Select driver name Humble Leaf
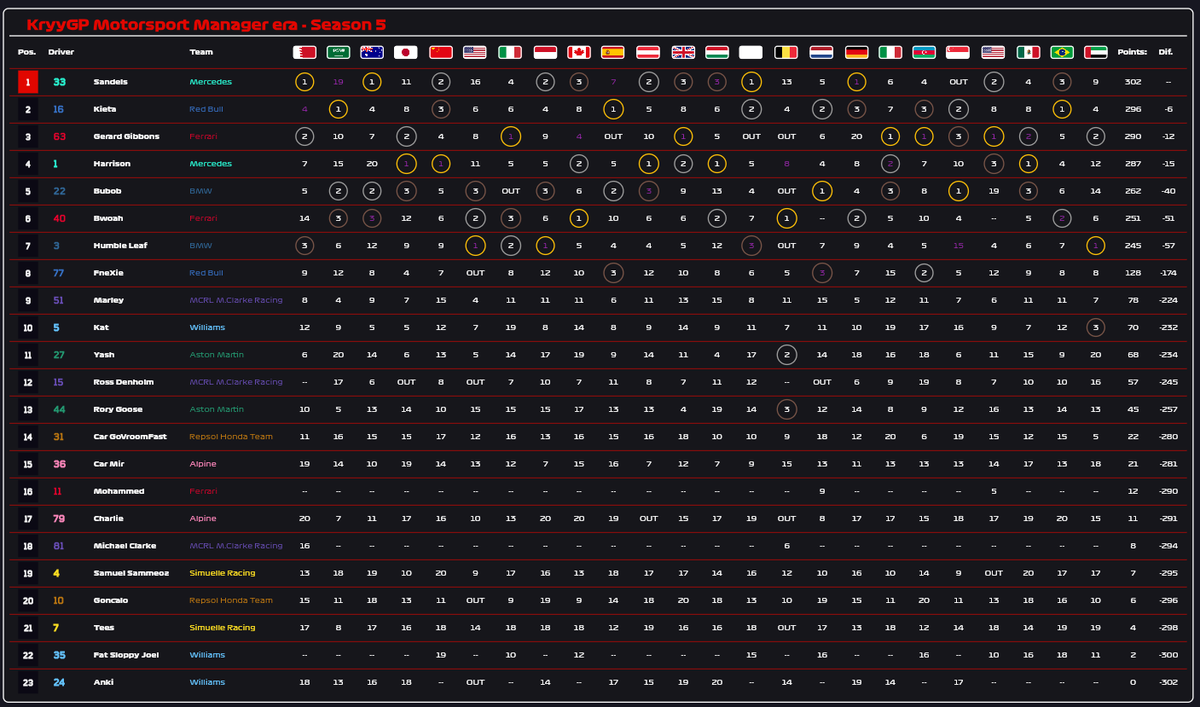This screenshot has height=707, width=1200. tap(120, 245)
